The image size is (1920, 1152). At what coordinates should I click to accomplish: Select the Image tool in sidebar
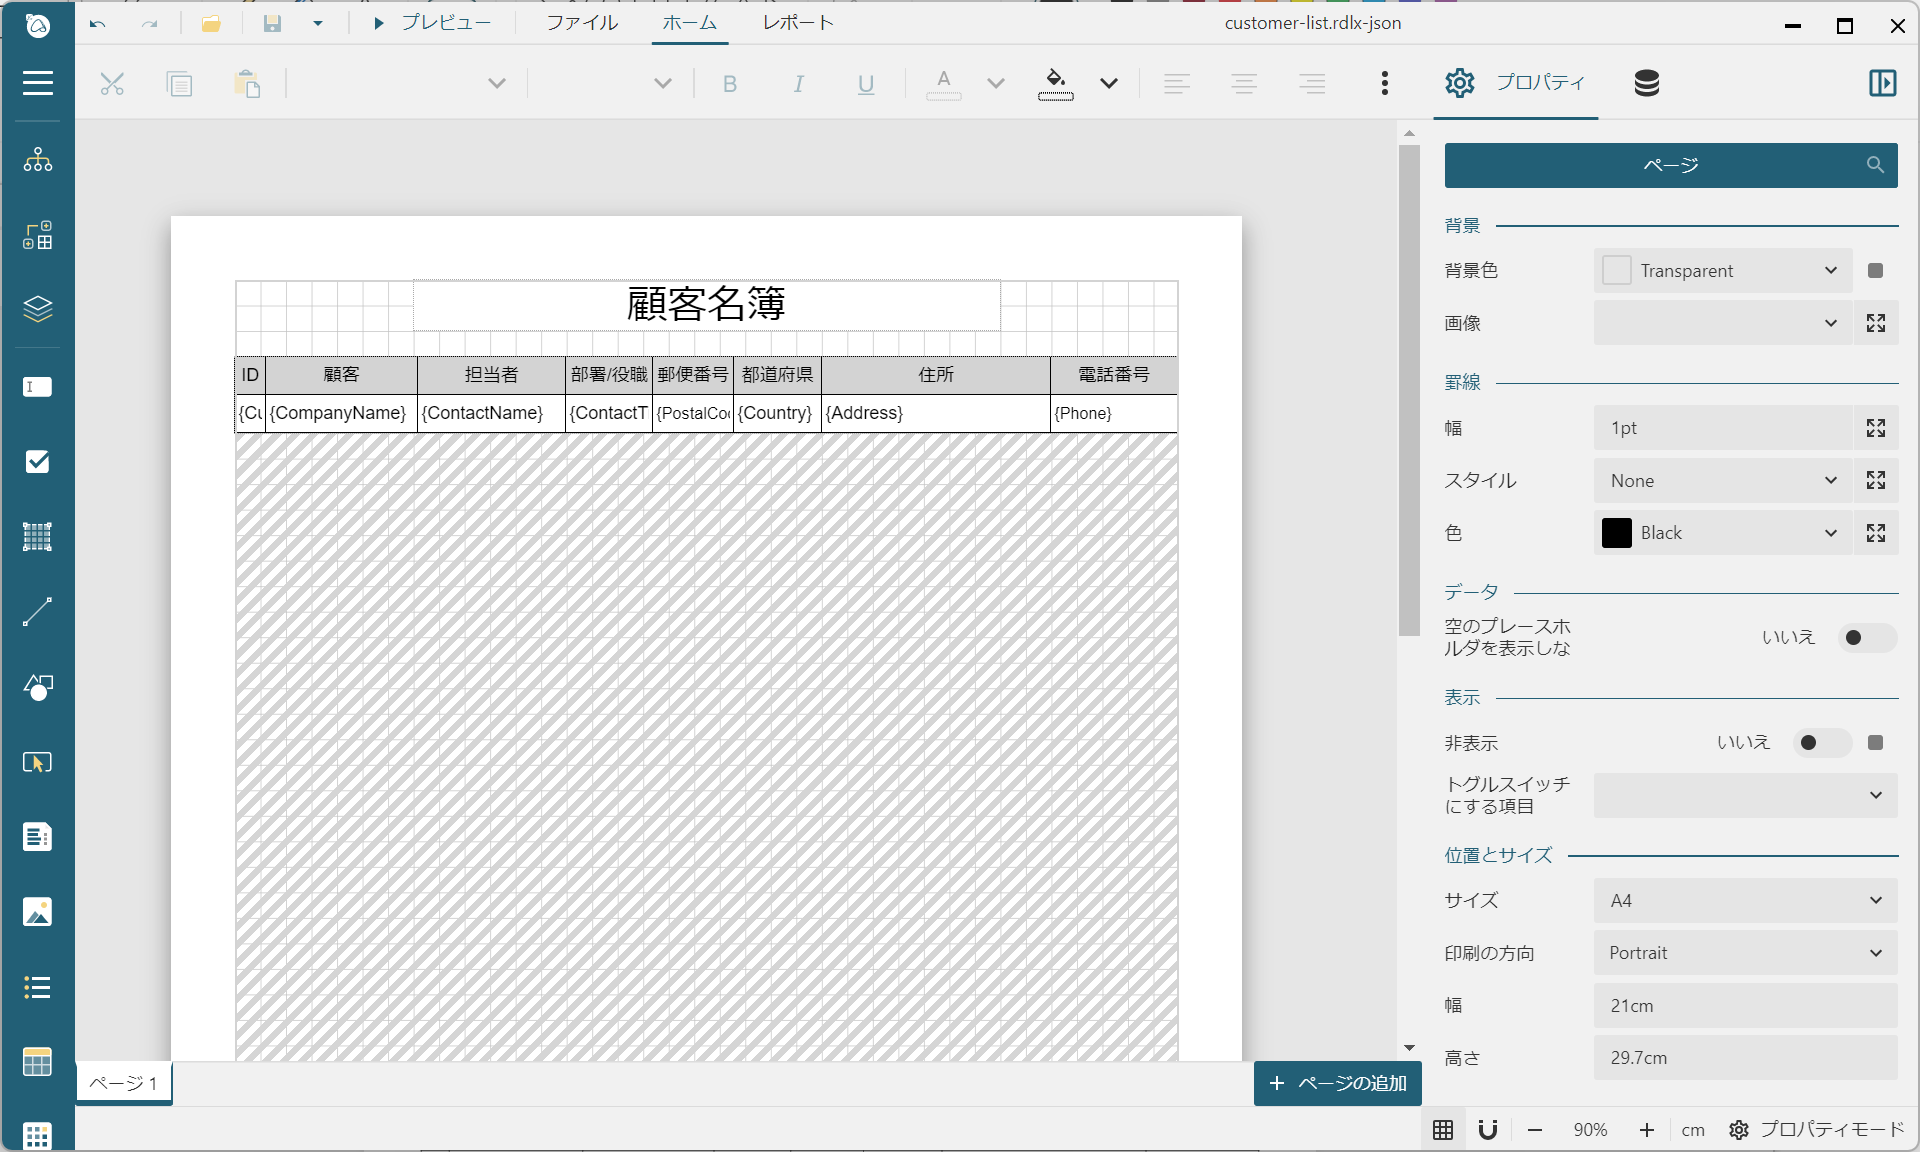pyautogui.click(x=37, y=912)
